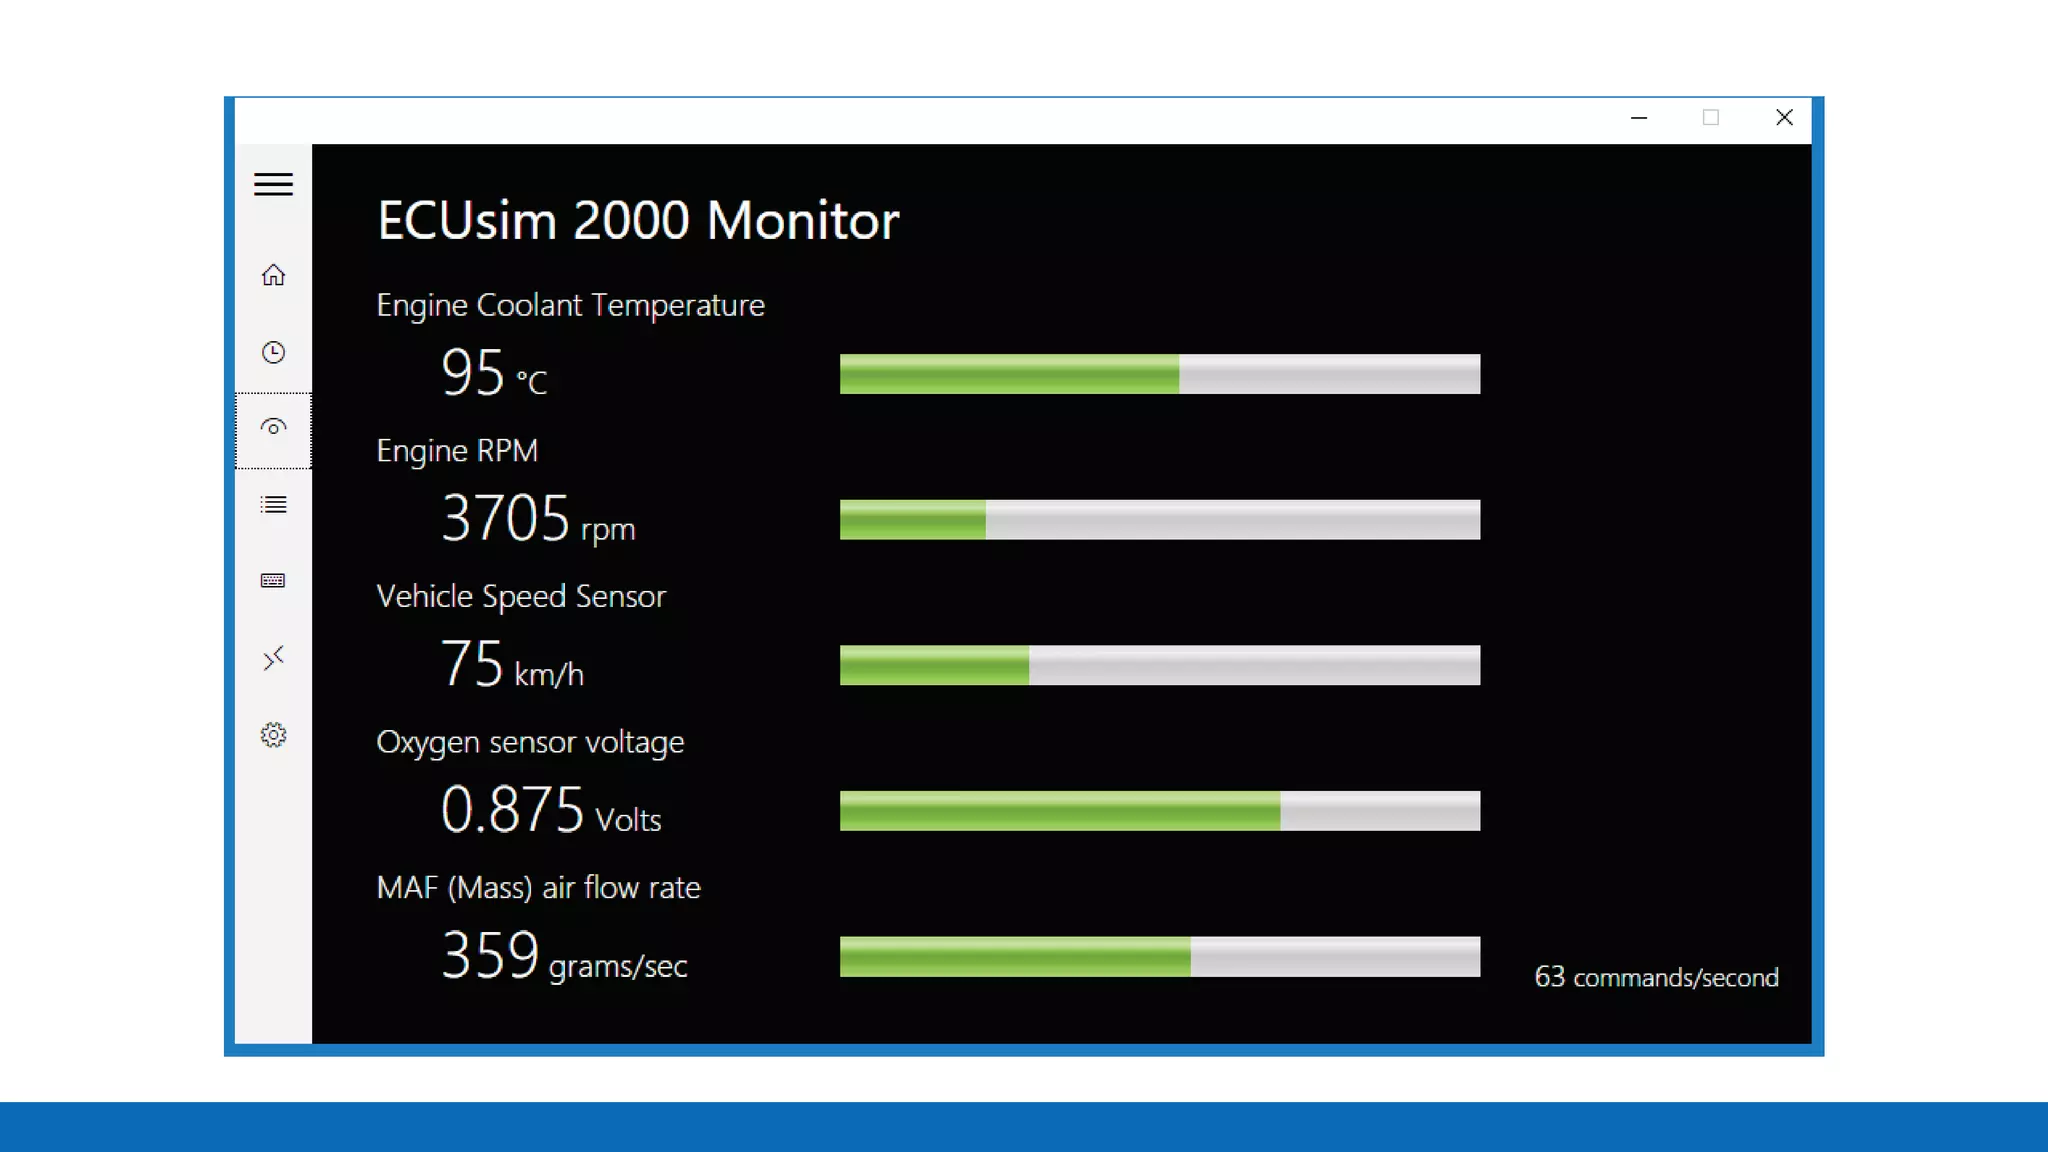Open the Settings gear icon
2048x1152 pixels.
[273, 735]
